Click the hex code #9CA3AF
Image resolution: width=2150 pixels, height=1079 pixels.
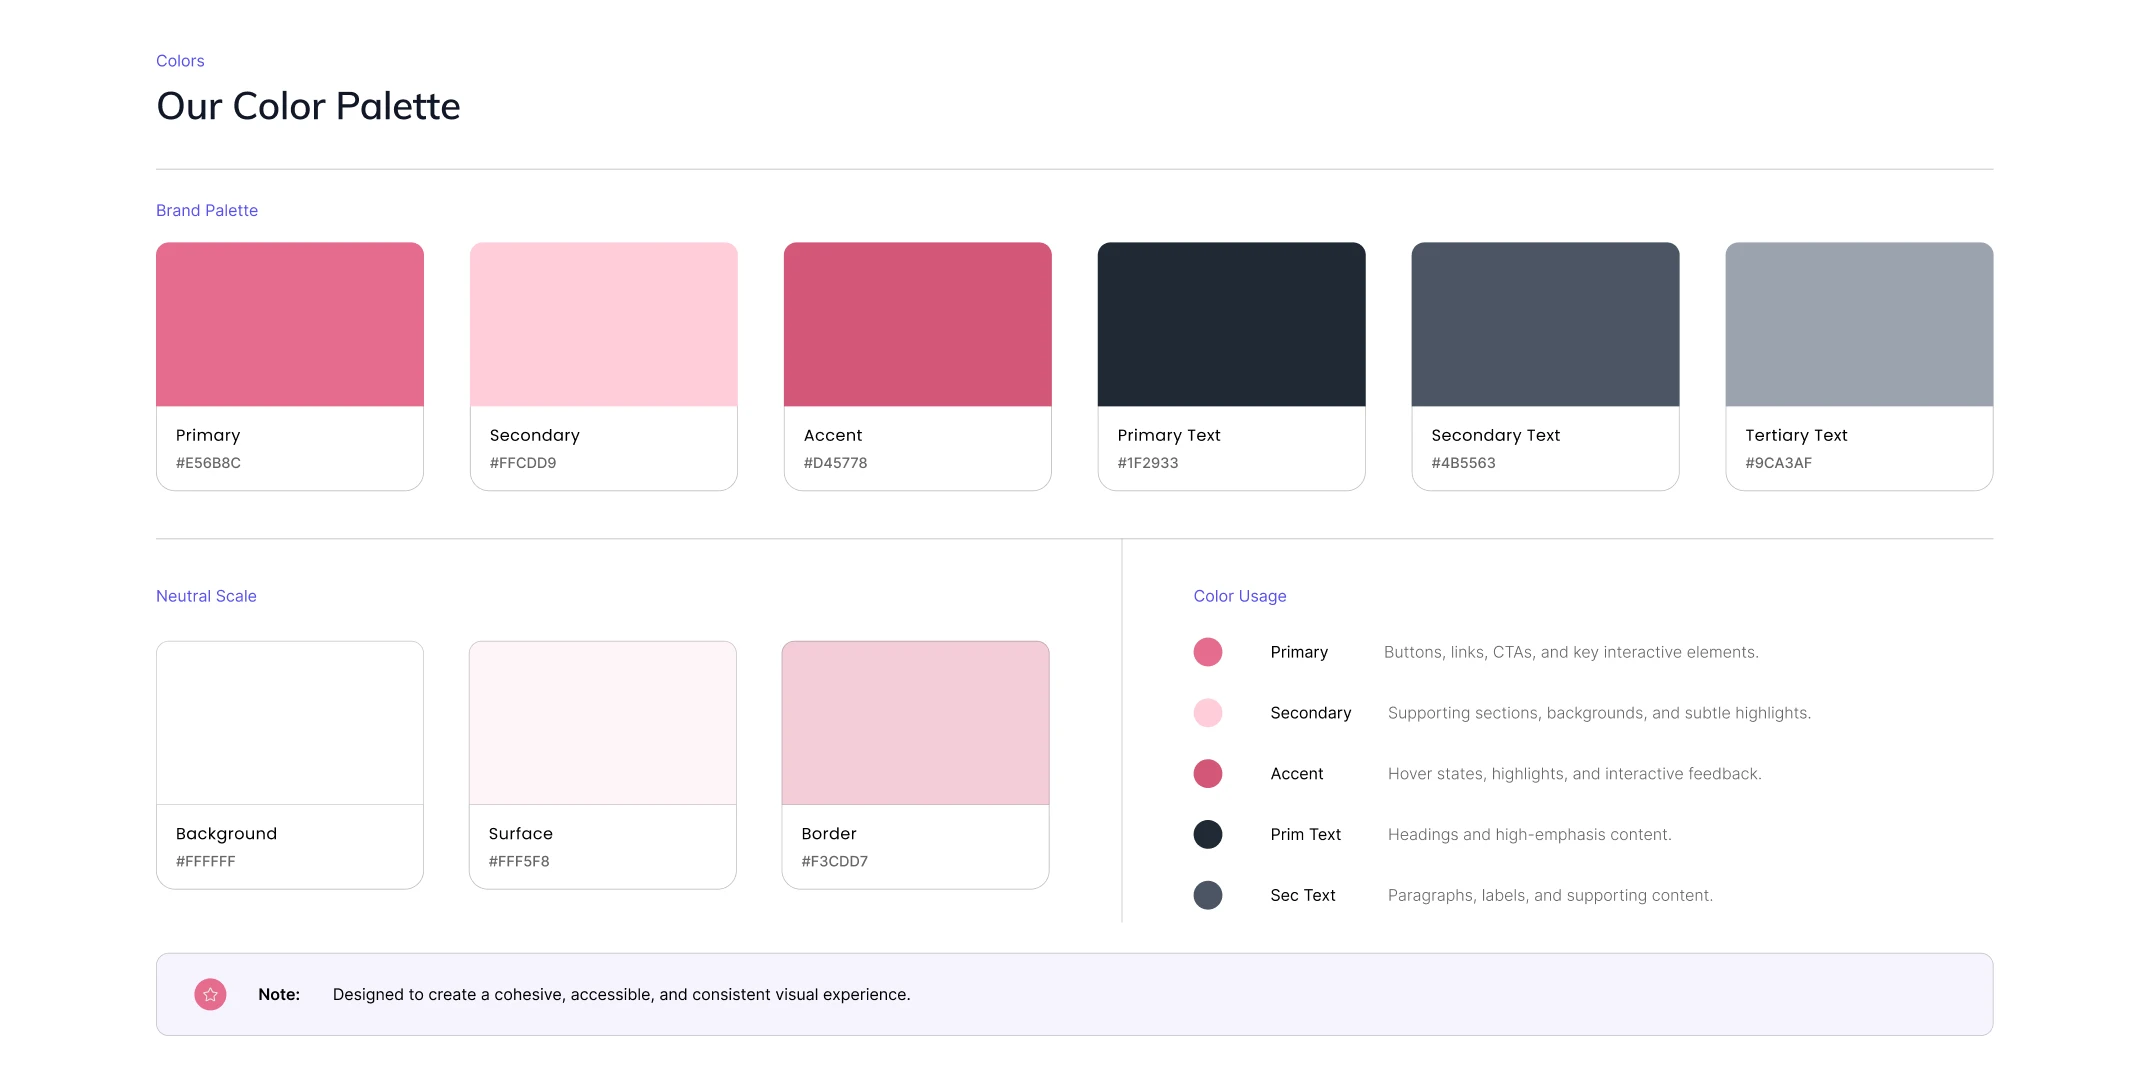pos(1779,463)
